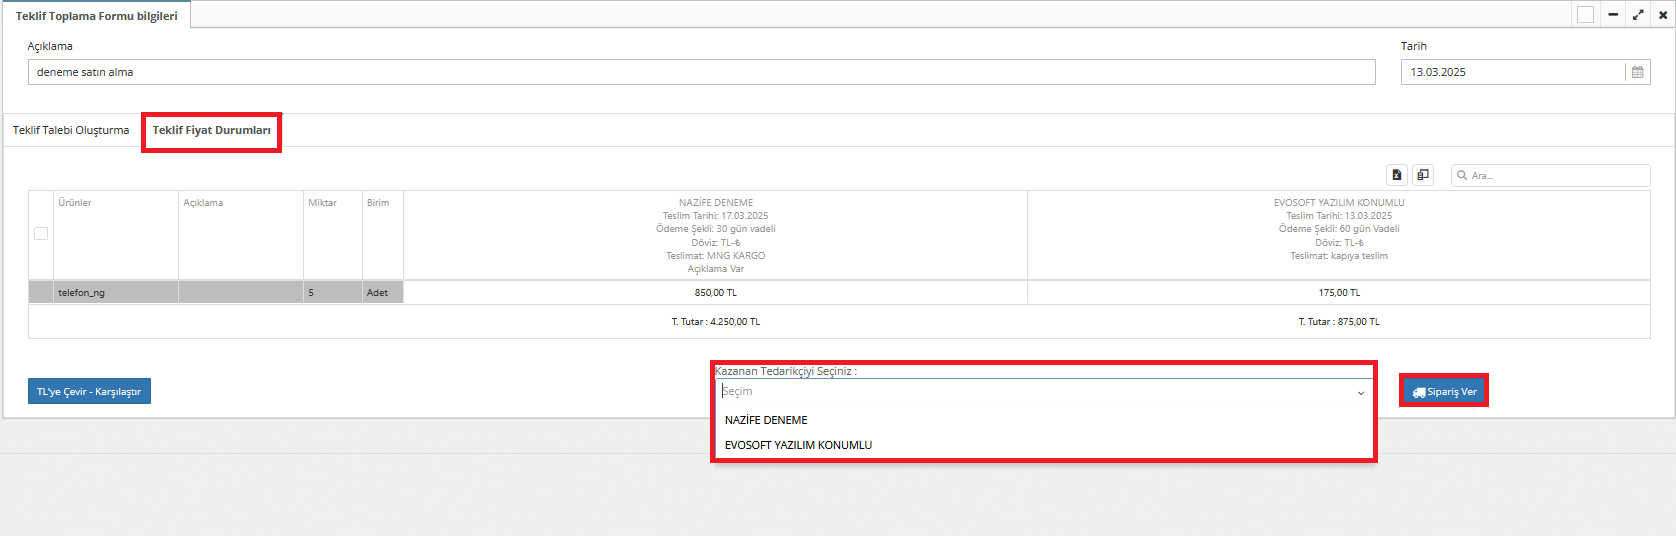
Task: Close the form with the X icon
Action: pos(1663,15)
